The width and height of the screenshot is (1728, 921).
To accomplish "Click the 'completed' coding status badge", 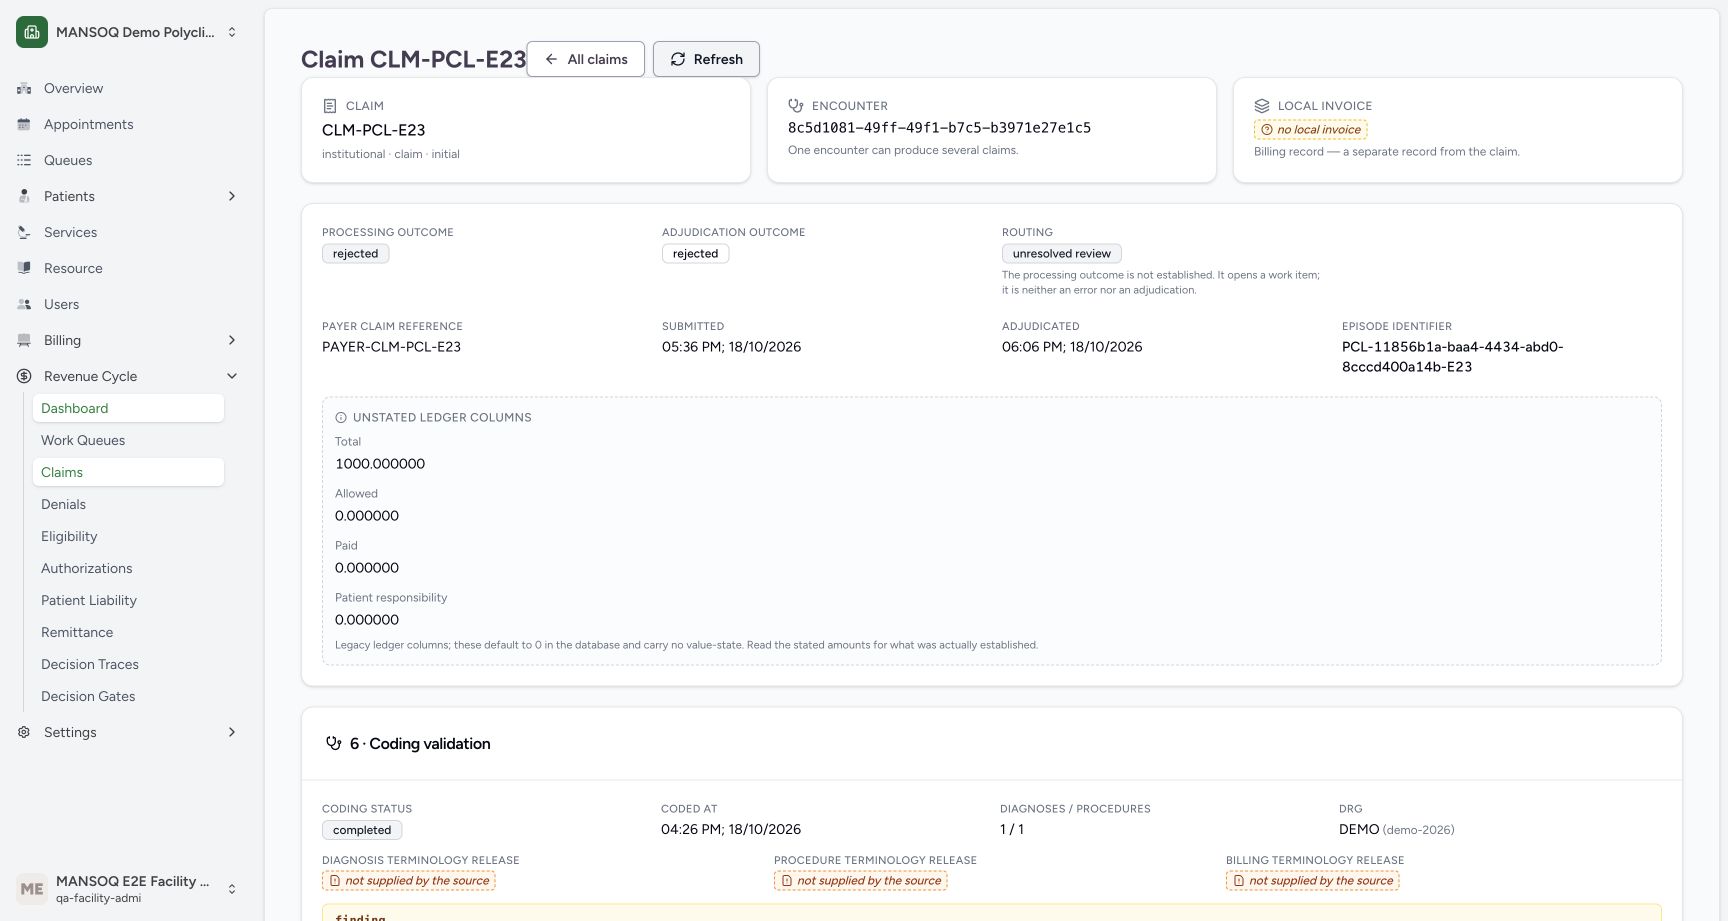I will (x=362, y=830).
